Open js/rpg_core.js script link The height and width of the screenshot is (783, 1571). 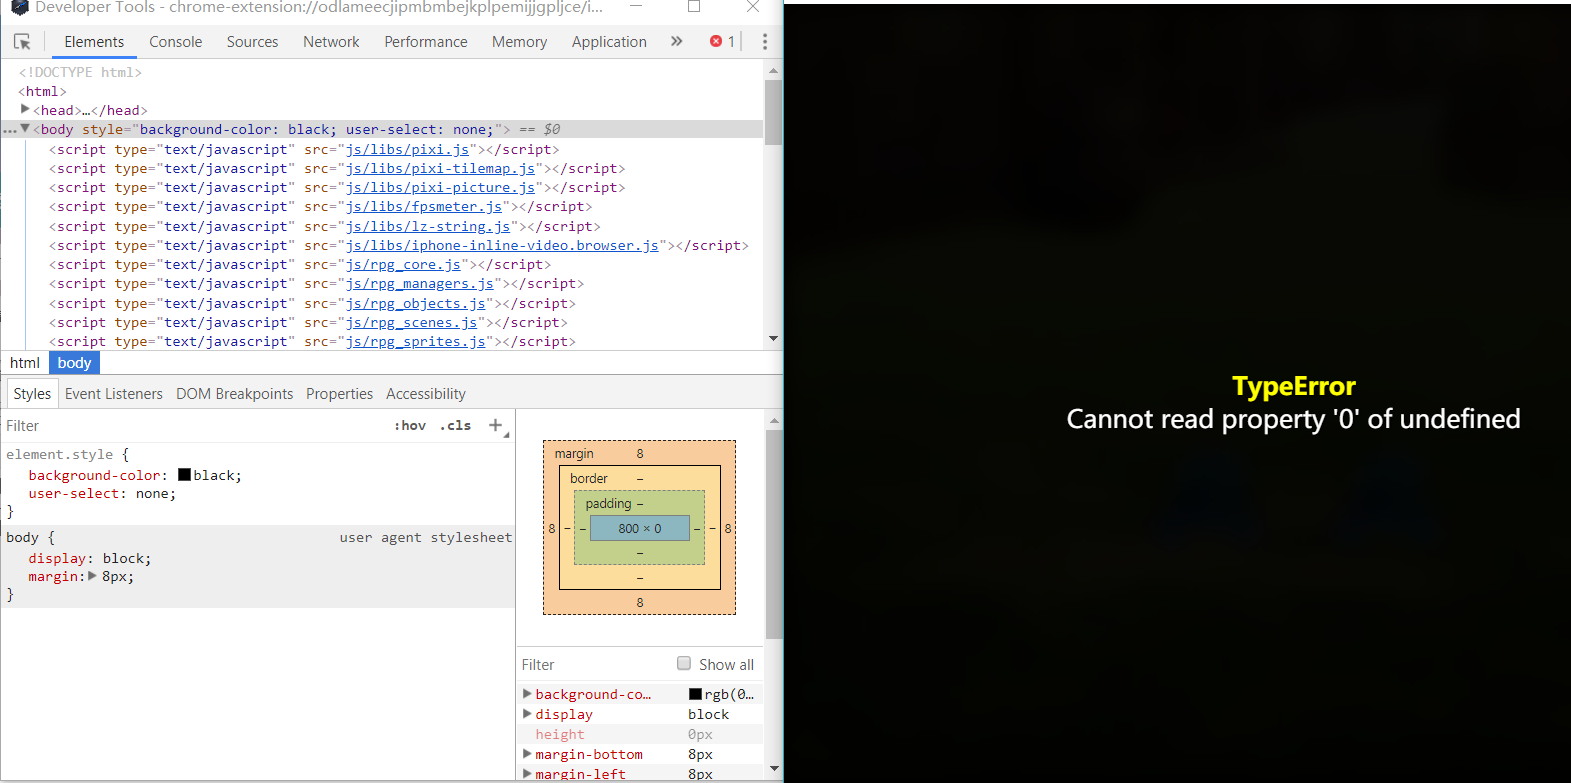(403, 264)
